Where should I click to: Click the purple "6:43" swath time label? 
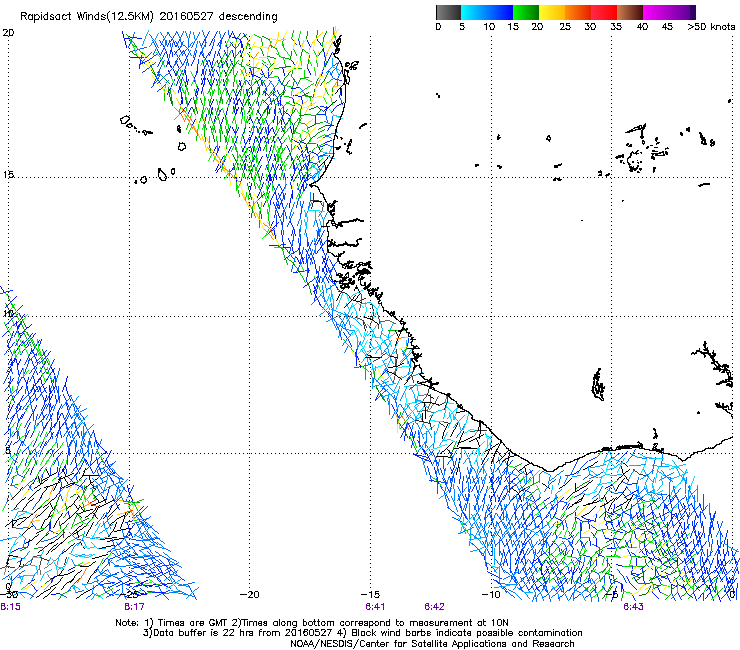coord(633,607)
